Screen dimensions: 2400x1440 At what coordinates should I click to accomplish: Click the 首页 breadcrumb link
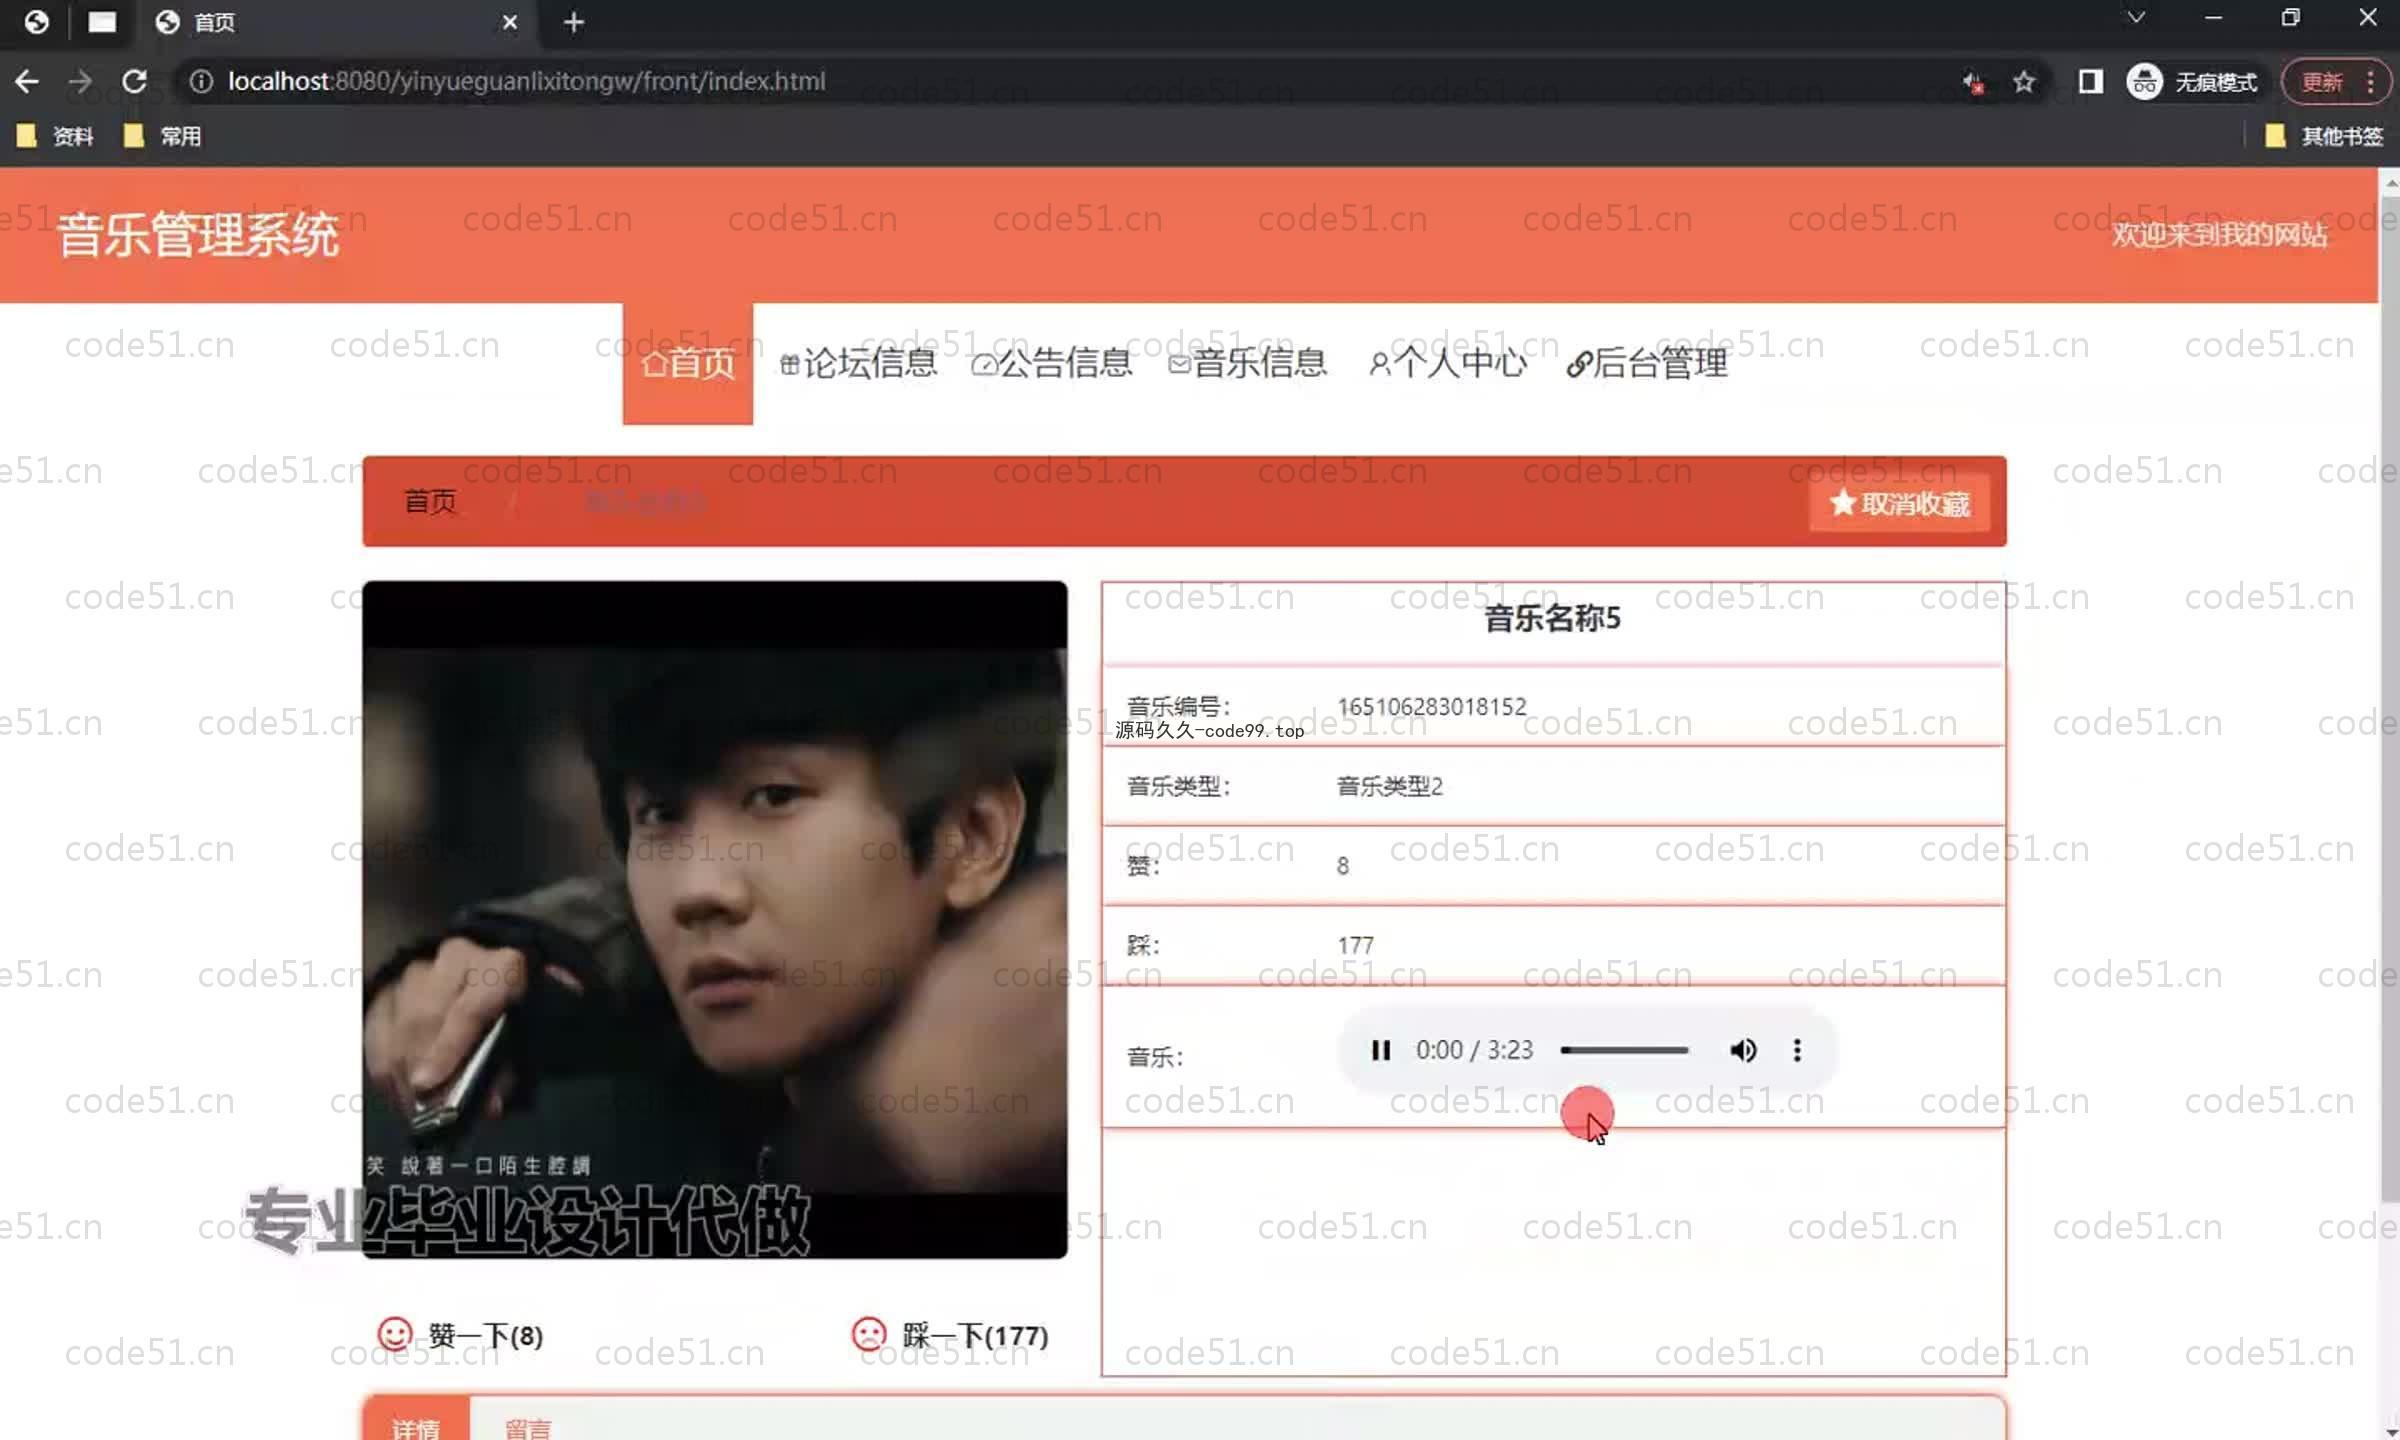click(430, 501)
